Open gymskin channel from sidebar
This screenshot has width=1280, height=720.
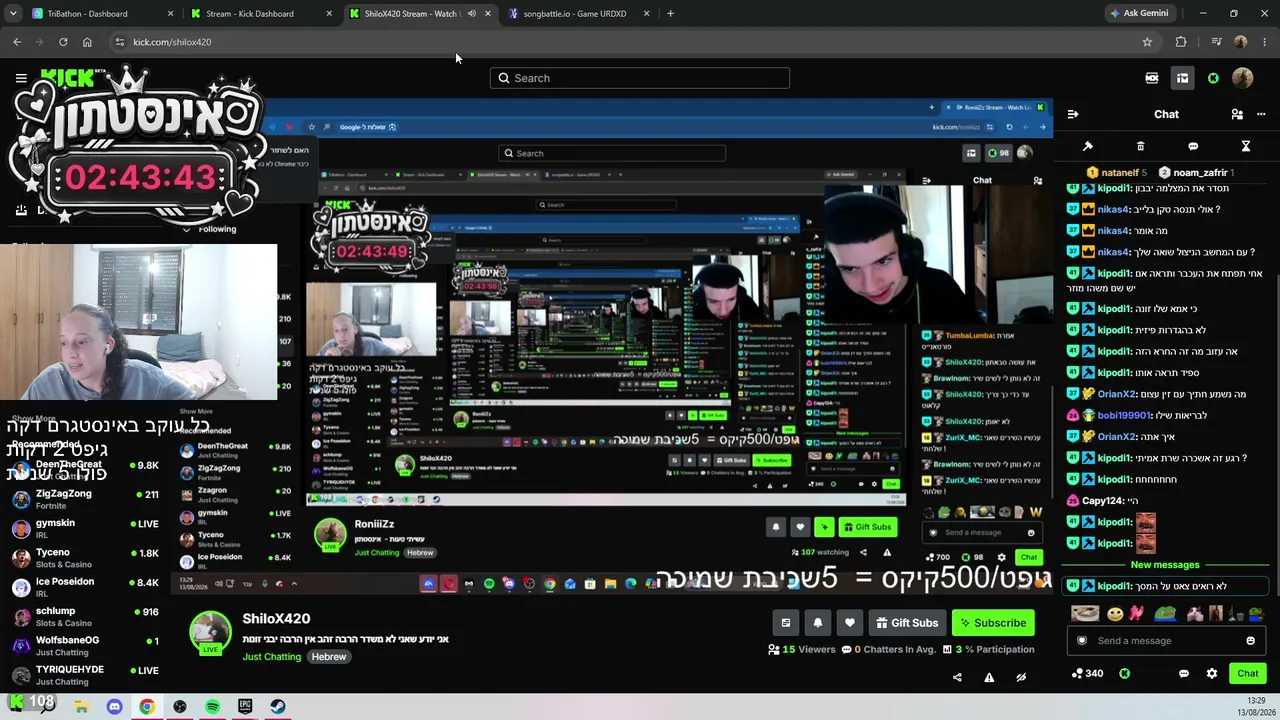pos(84,528)
